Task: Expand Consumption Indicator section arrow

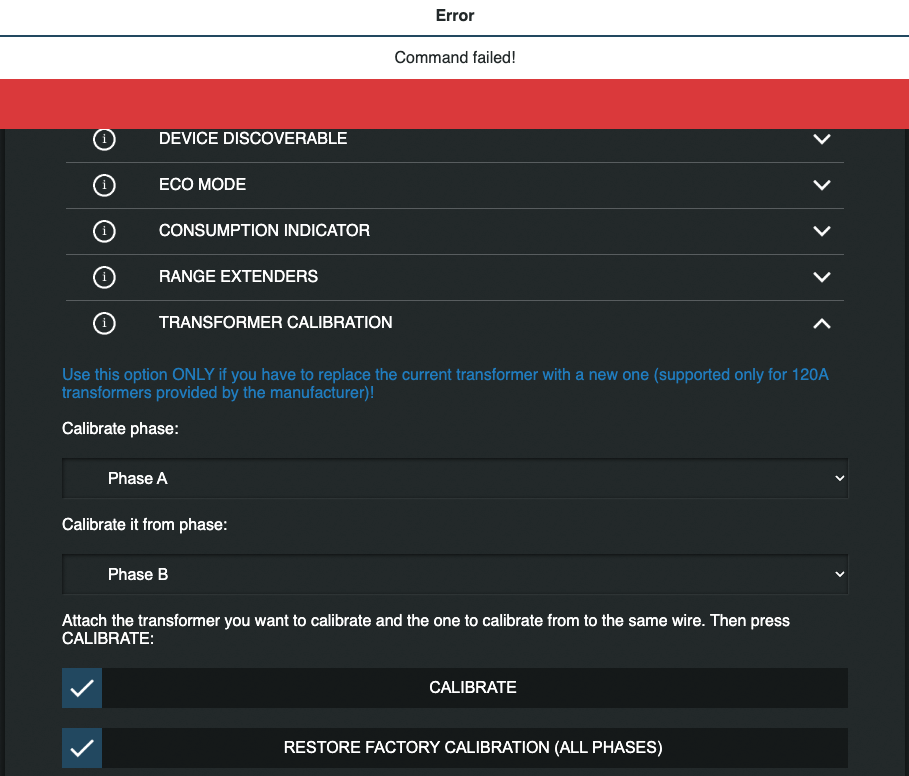Action: tap(822, 231)
